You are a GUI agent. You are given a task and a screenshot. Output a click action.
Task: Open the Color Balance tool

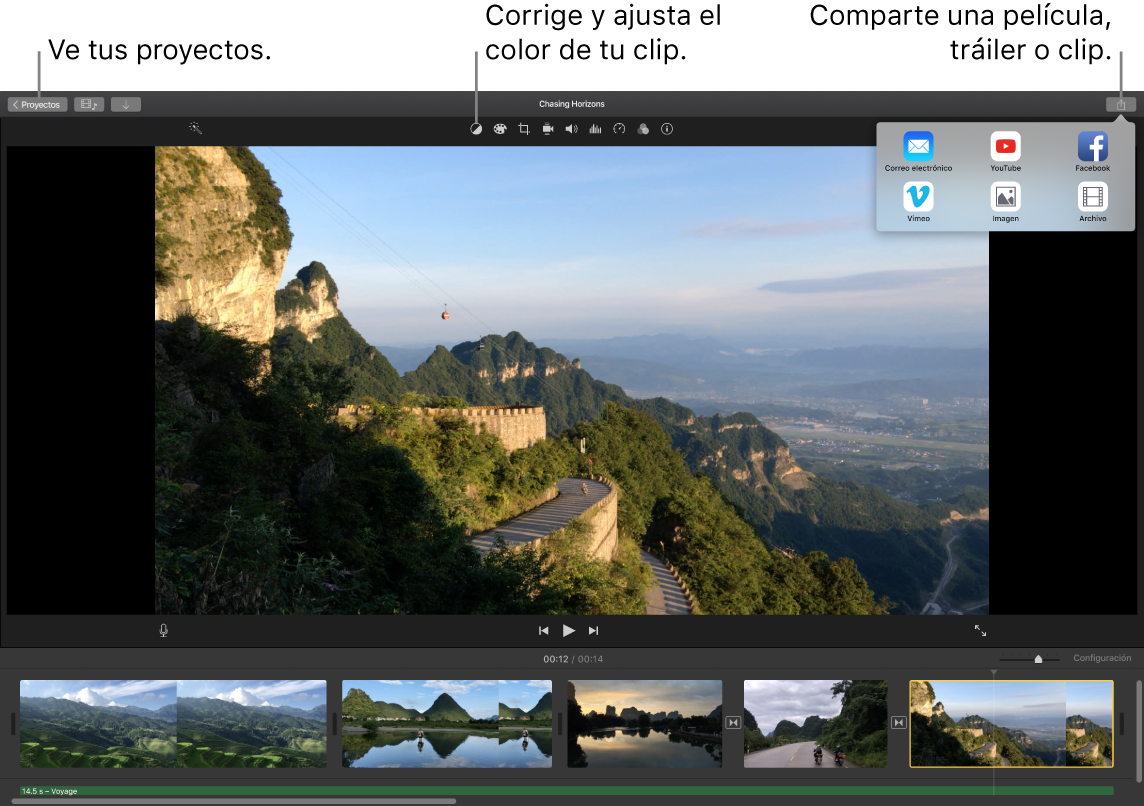[x=476, y=128]
